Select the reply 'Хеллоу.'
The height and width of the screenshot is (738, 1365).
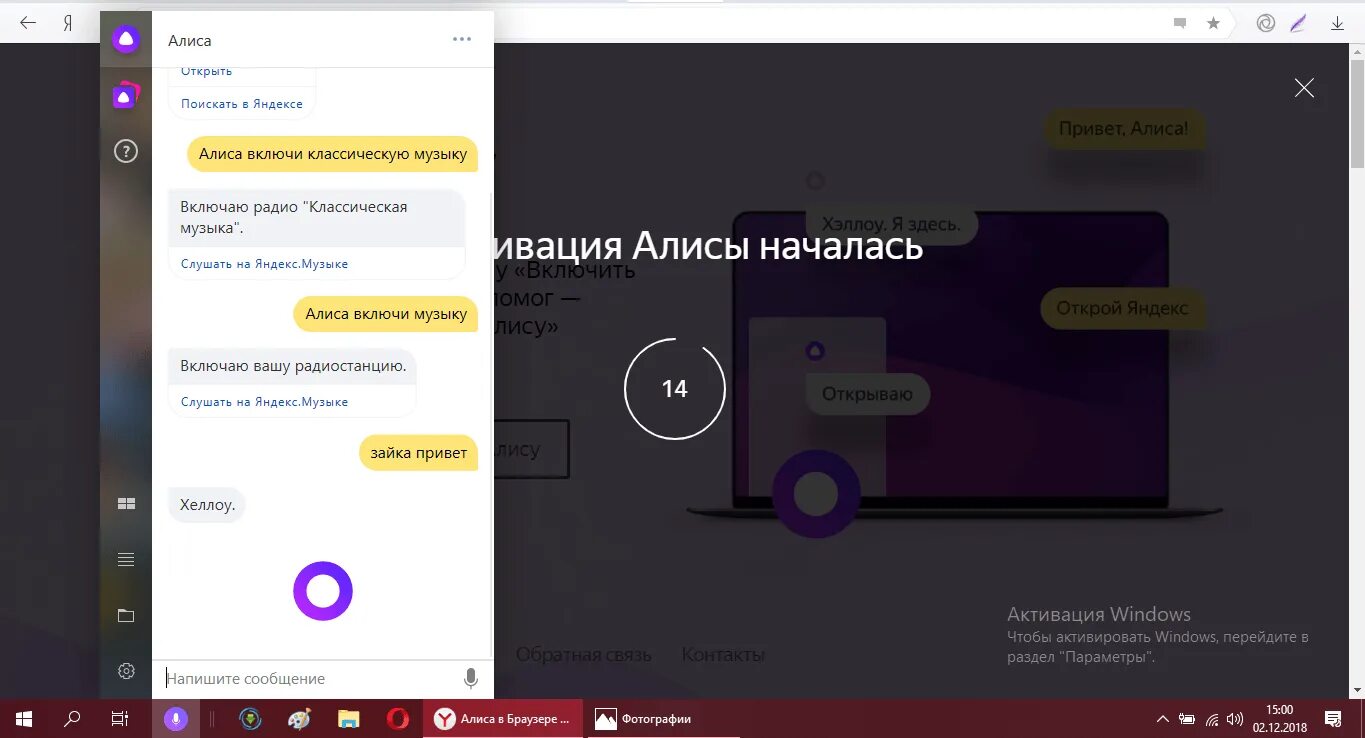207,505
